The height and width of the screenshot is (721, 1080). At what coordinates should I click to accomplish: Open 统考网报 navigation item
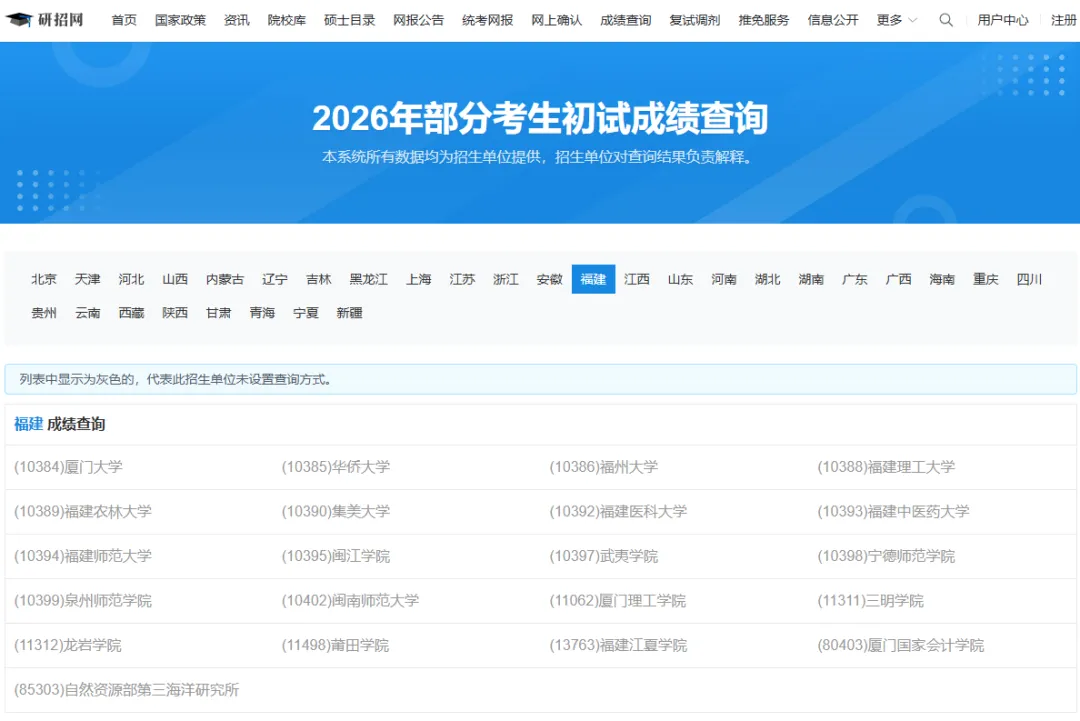pyautogui.click(x=488, y=20)
